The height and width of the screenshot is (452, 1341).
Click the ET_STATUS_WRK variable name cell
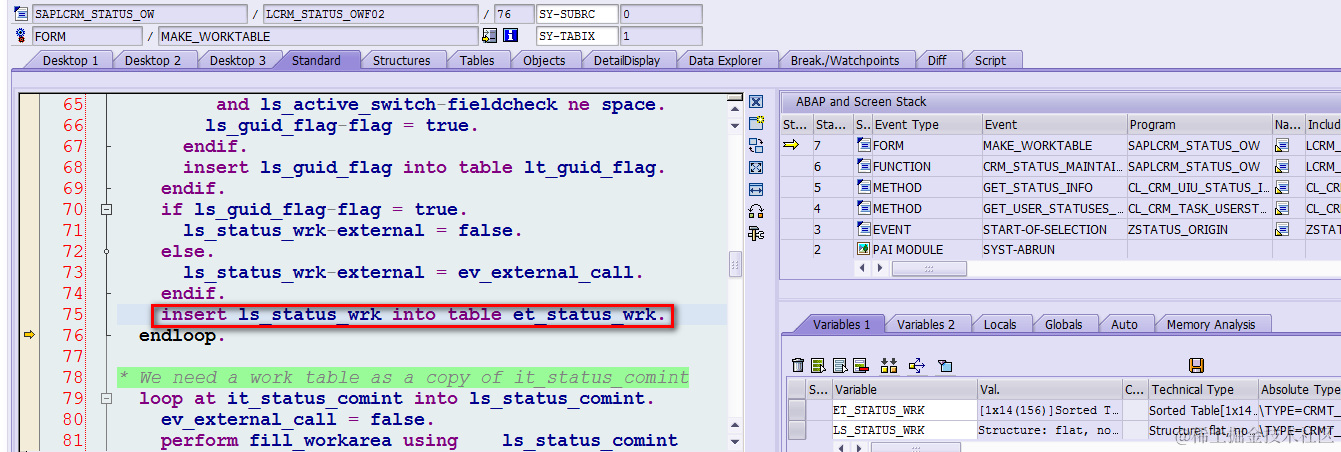904,410
